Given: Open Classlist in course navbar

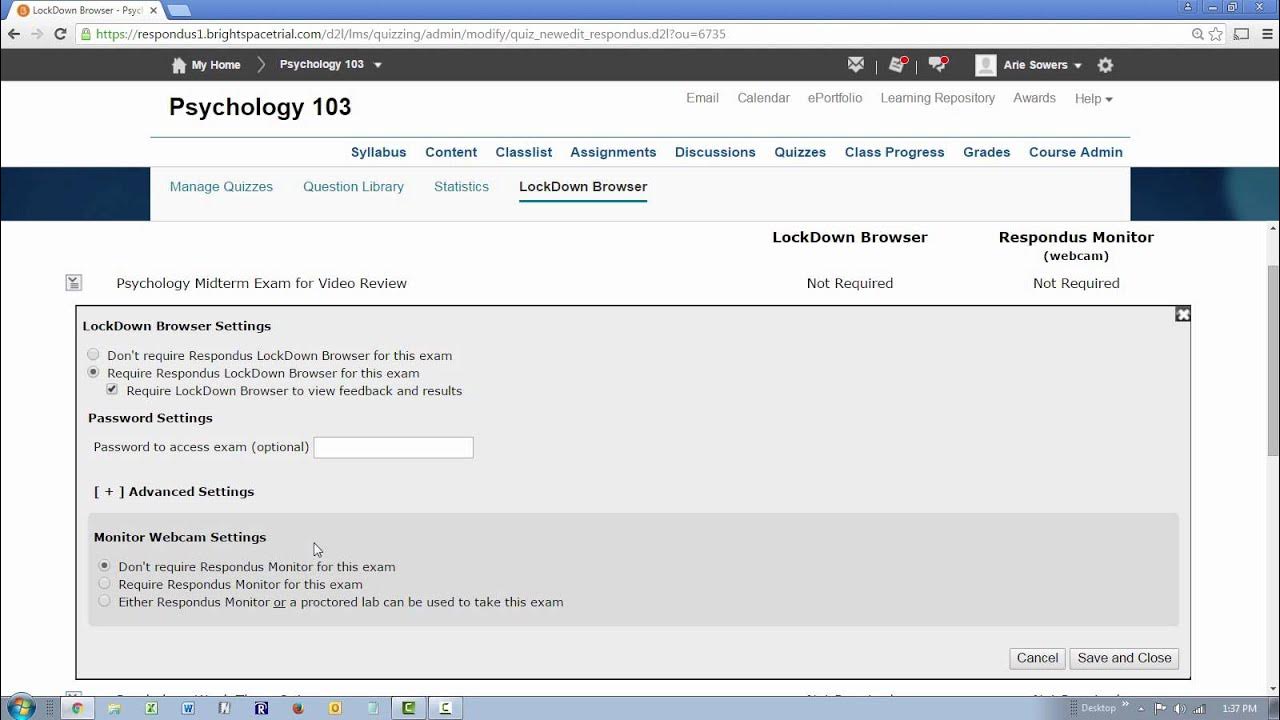Looking at the screenshot, I should (524, 152).
